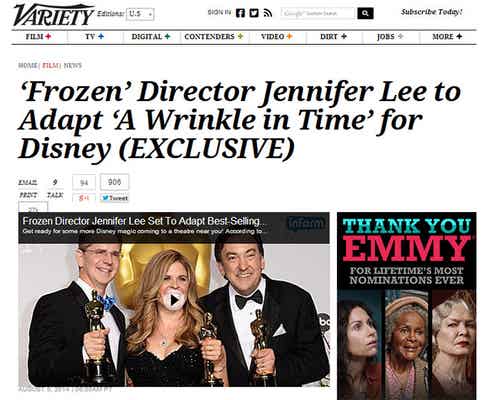The image size is (496, 400).
Task: Click the Google +1 button
Action: [84, 198]
